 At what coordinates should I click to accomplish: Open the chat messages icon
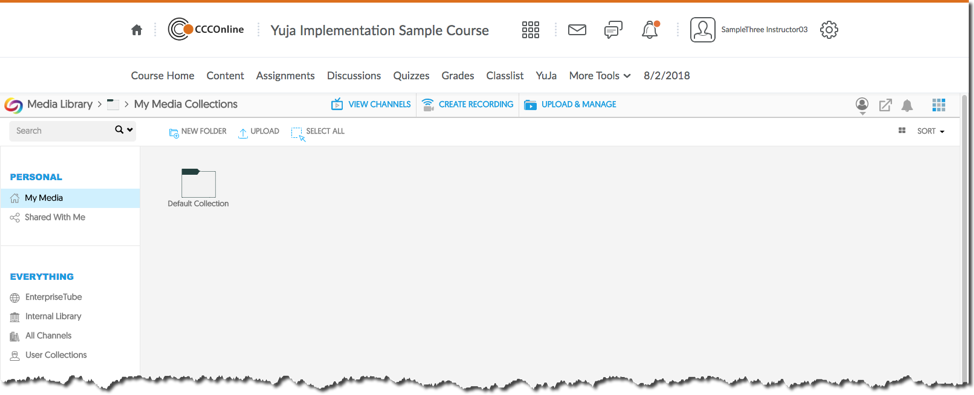tap(613, 30)
